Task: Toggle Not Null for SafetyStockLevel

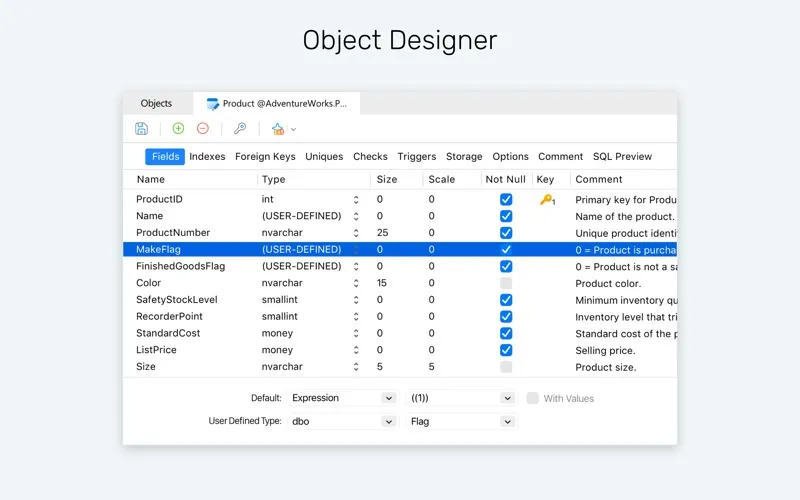Action: (x=506, y=300)
